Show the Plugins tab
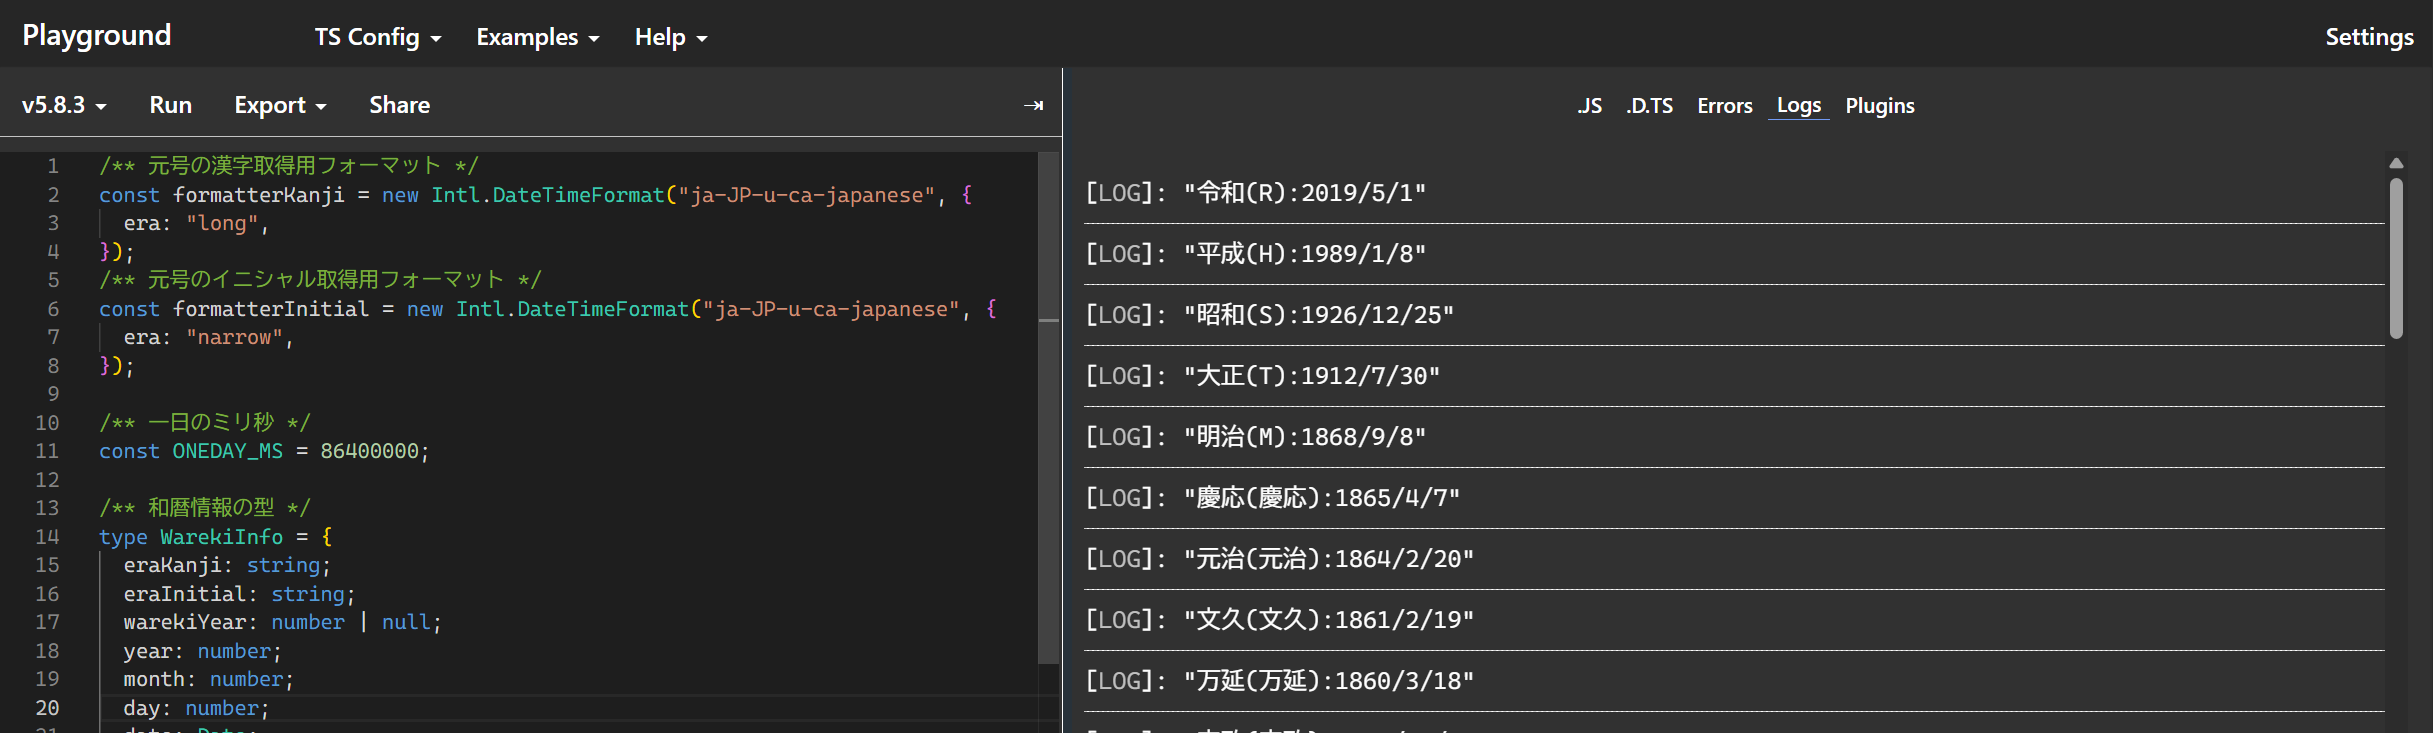This screenshot has height=733, width=2433. coord(1880,106)
